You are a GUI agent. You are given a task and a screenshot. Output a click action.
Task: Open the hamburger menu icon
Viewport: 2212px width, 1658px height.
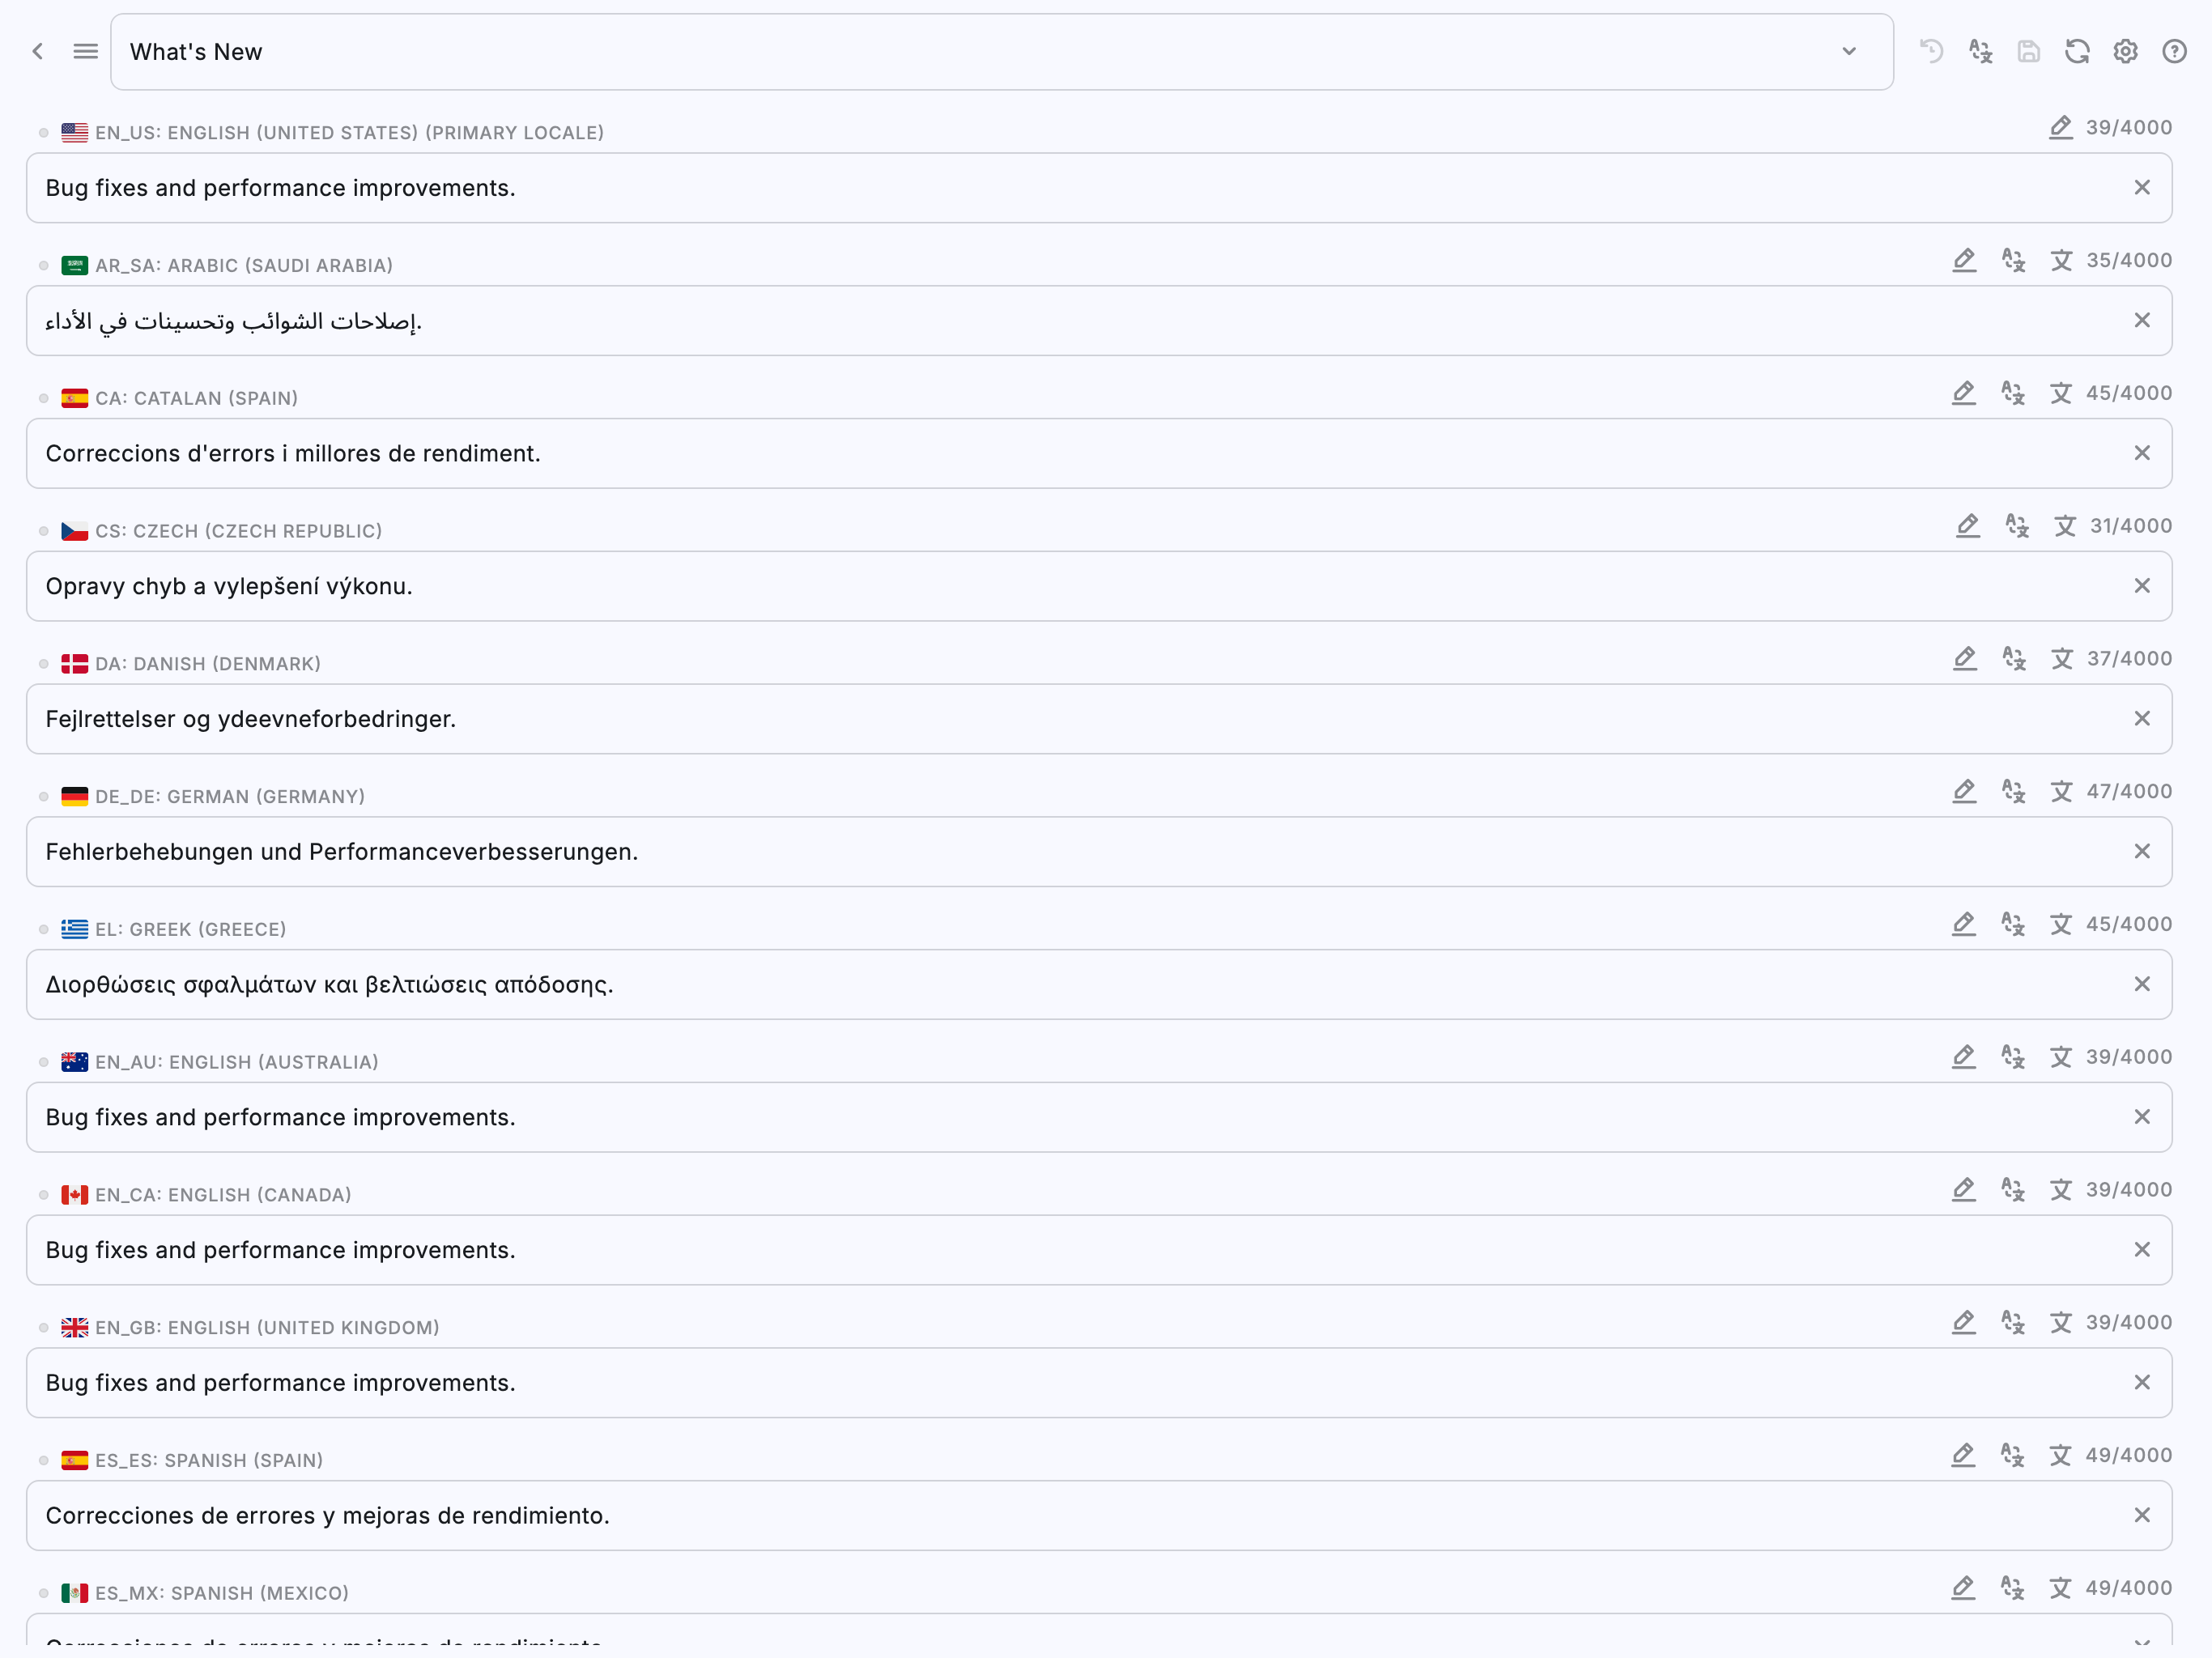click(86, 51)
